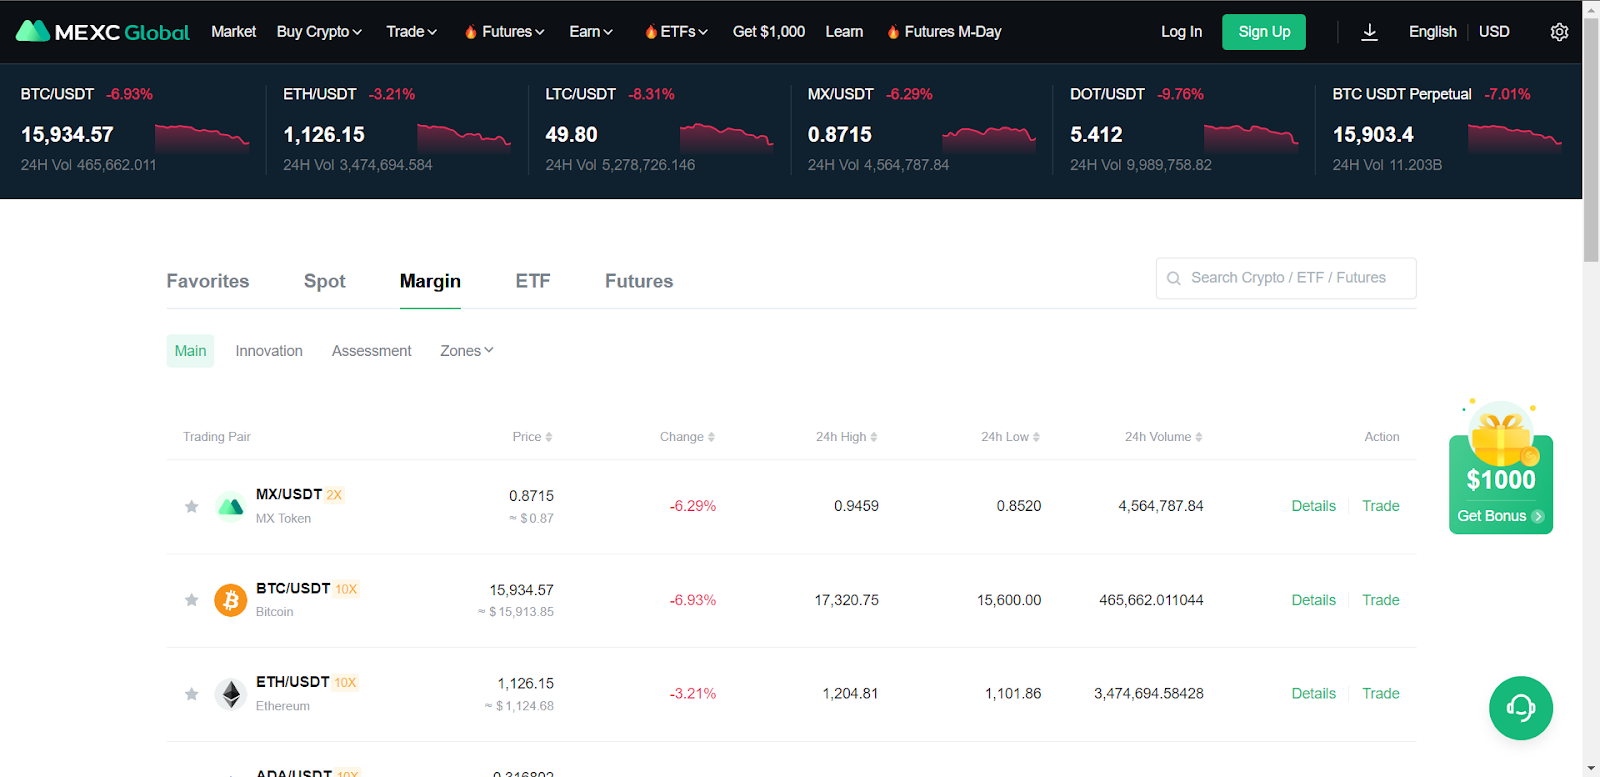This screenshot has height=777, width=1600.
Task: Click Trade for BTC/USDT
Action: click(1381, 600)
